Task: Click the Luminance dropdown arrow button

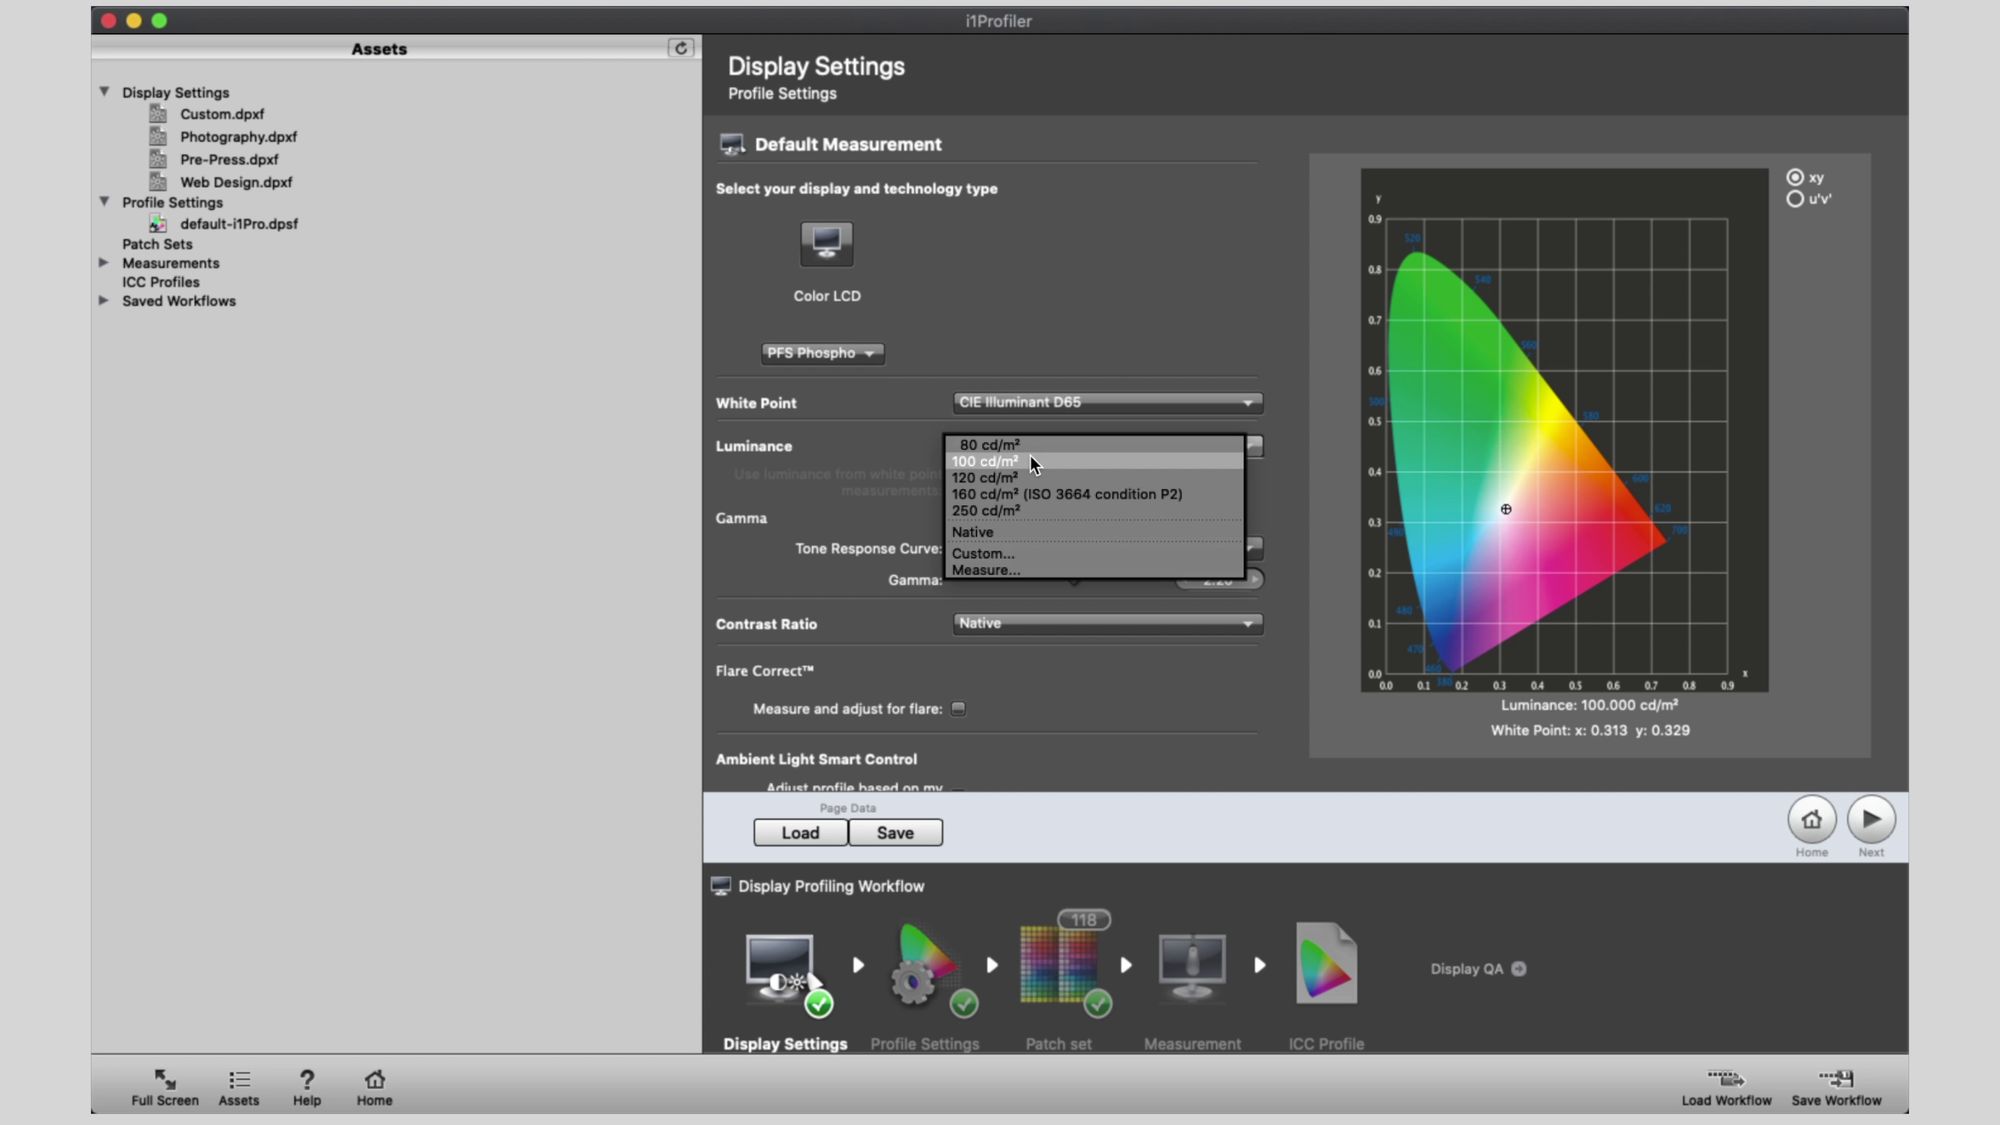Action: [1254, 446]
